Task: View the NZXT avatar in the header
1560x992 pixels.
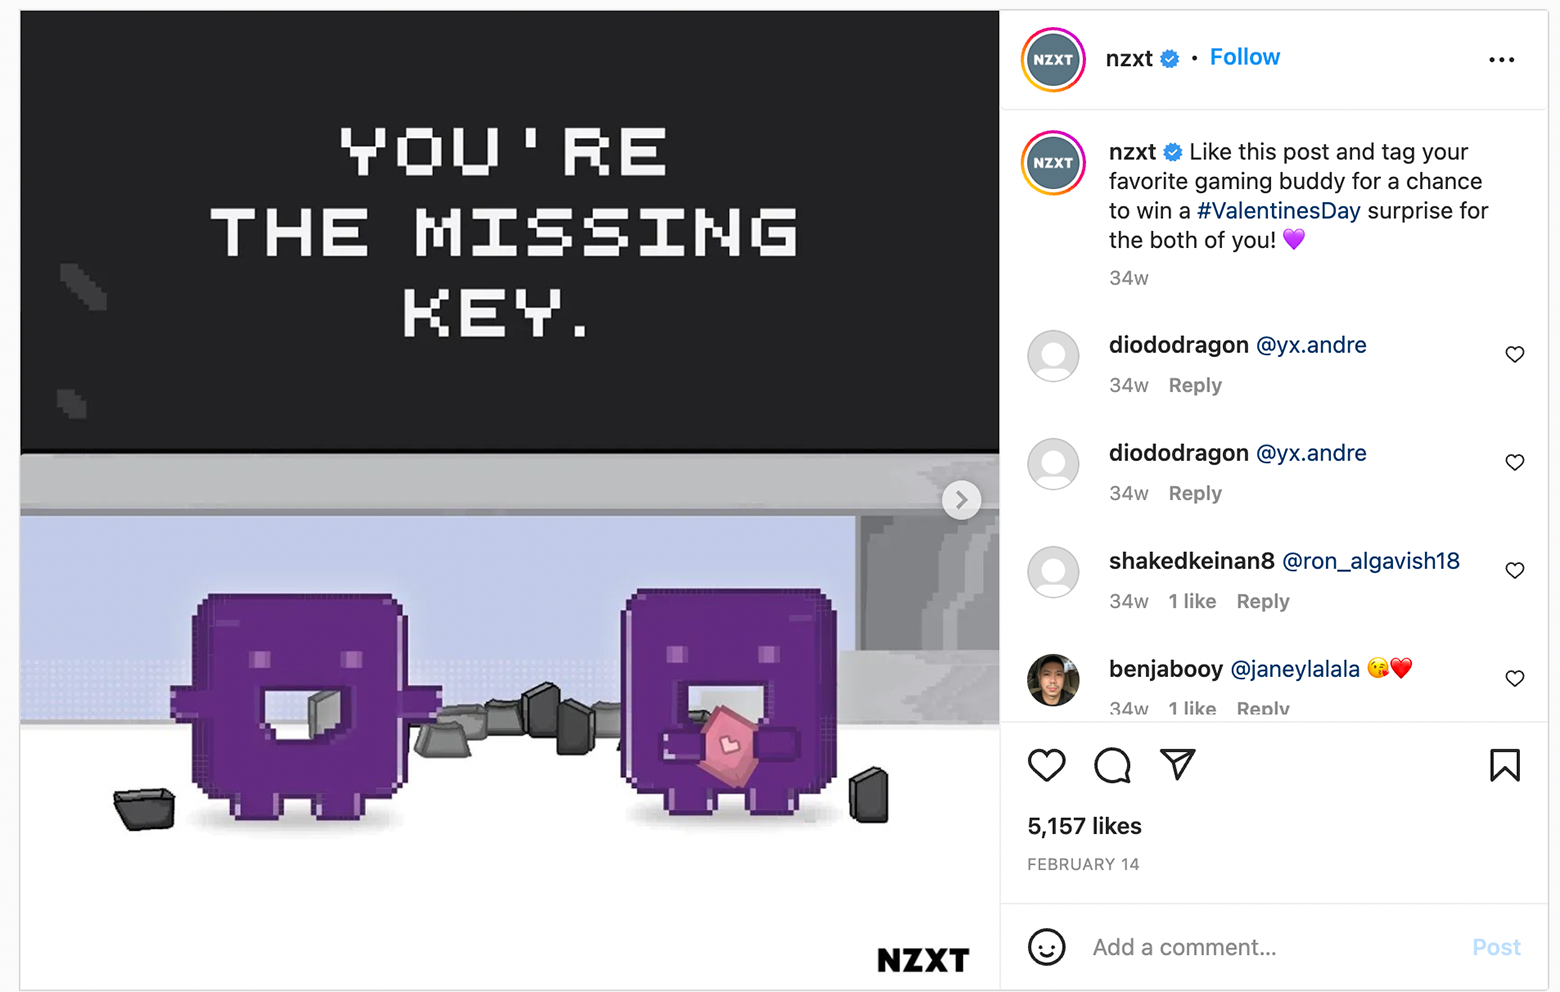Action: click(1053, 60)
